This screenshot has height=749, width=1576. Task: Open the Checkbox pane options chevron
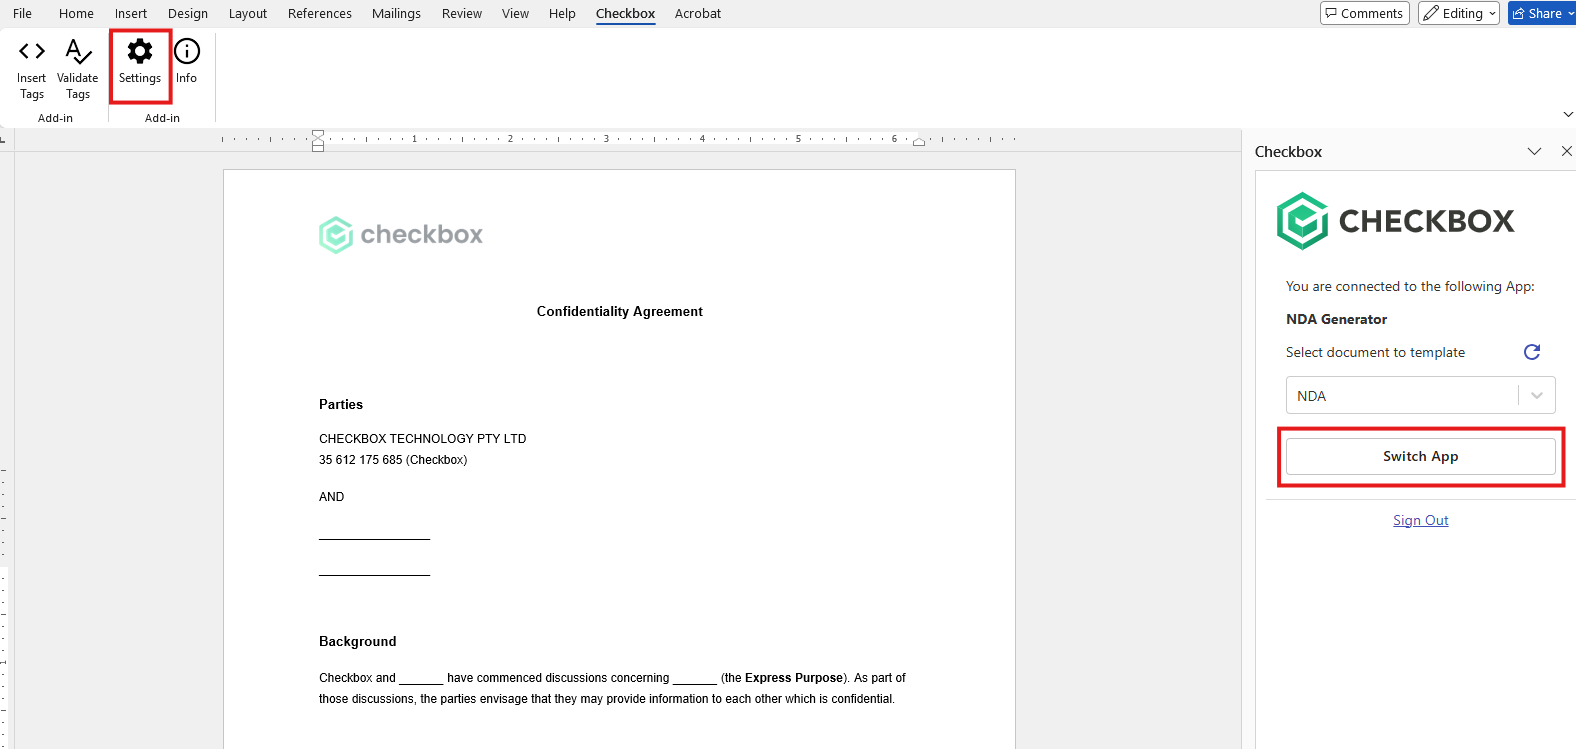(x=1534, y=151)
